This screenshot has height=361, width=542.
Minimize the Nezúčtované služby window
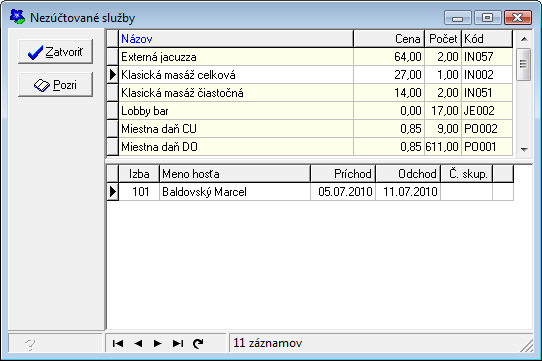pyautogui.click(x=458, y=17)
